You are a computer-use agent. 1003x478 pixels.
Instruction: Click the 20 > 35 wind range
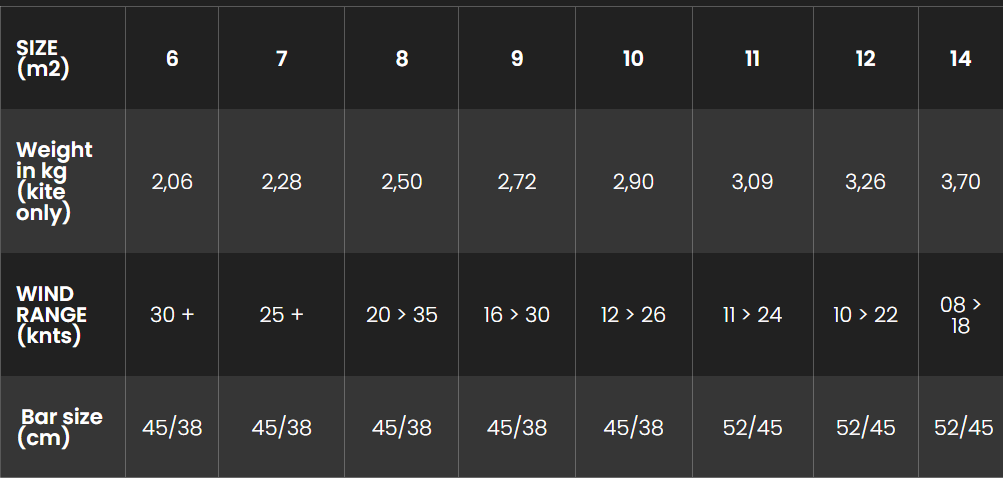click(x=402, y=315)
